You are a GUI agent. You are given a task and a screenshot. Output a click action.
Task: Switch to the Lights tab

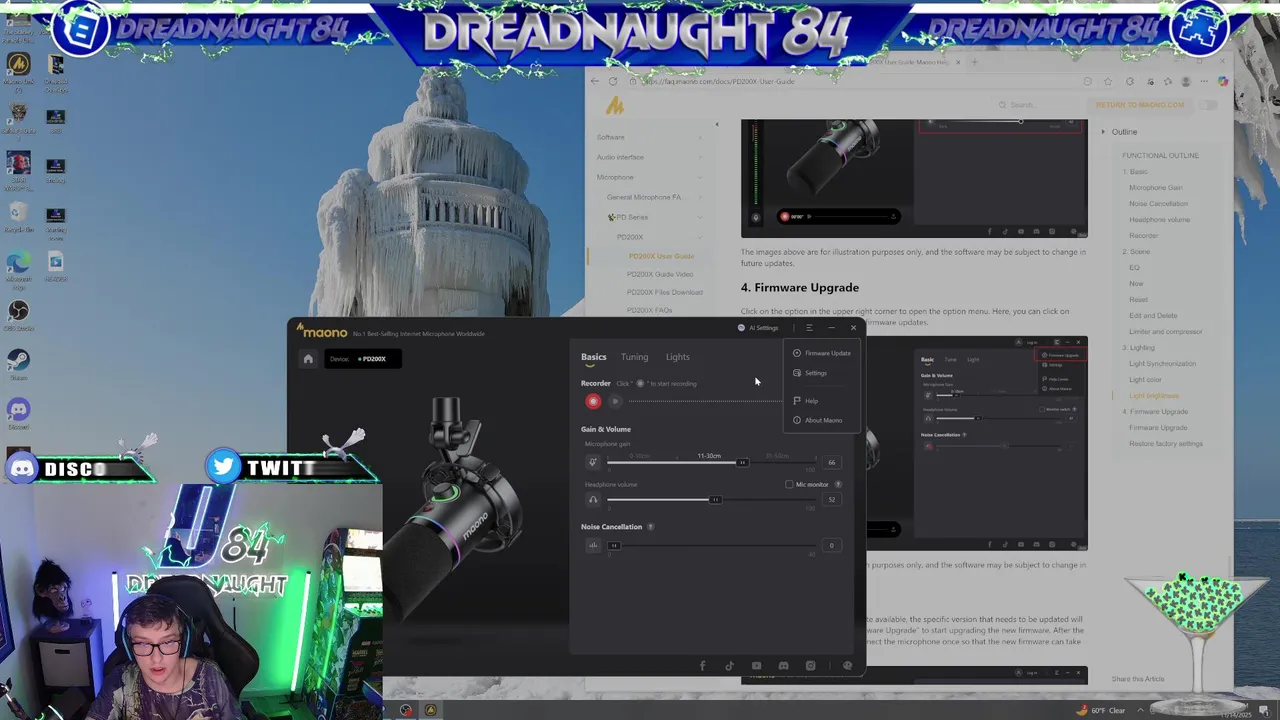click(x=678, y=357)
